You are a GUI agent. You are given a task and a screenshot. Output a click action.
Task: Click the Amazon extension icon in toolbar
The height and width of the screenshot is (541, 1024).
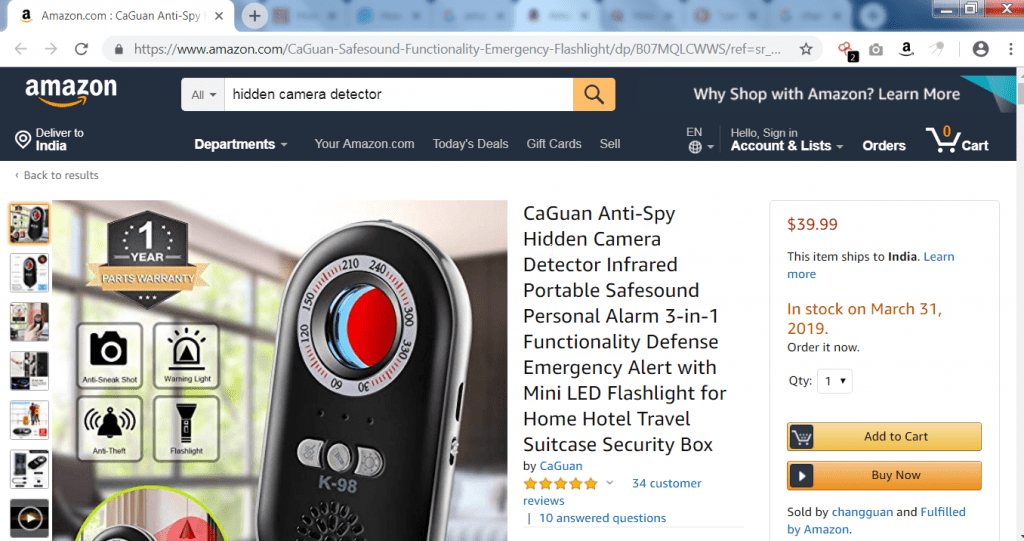click(x=906, y=49)
